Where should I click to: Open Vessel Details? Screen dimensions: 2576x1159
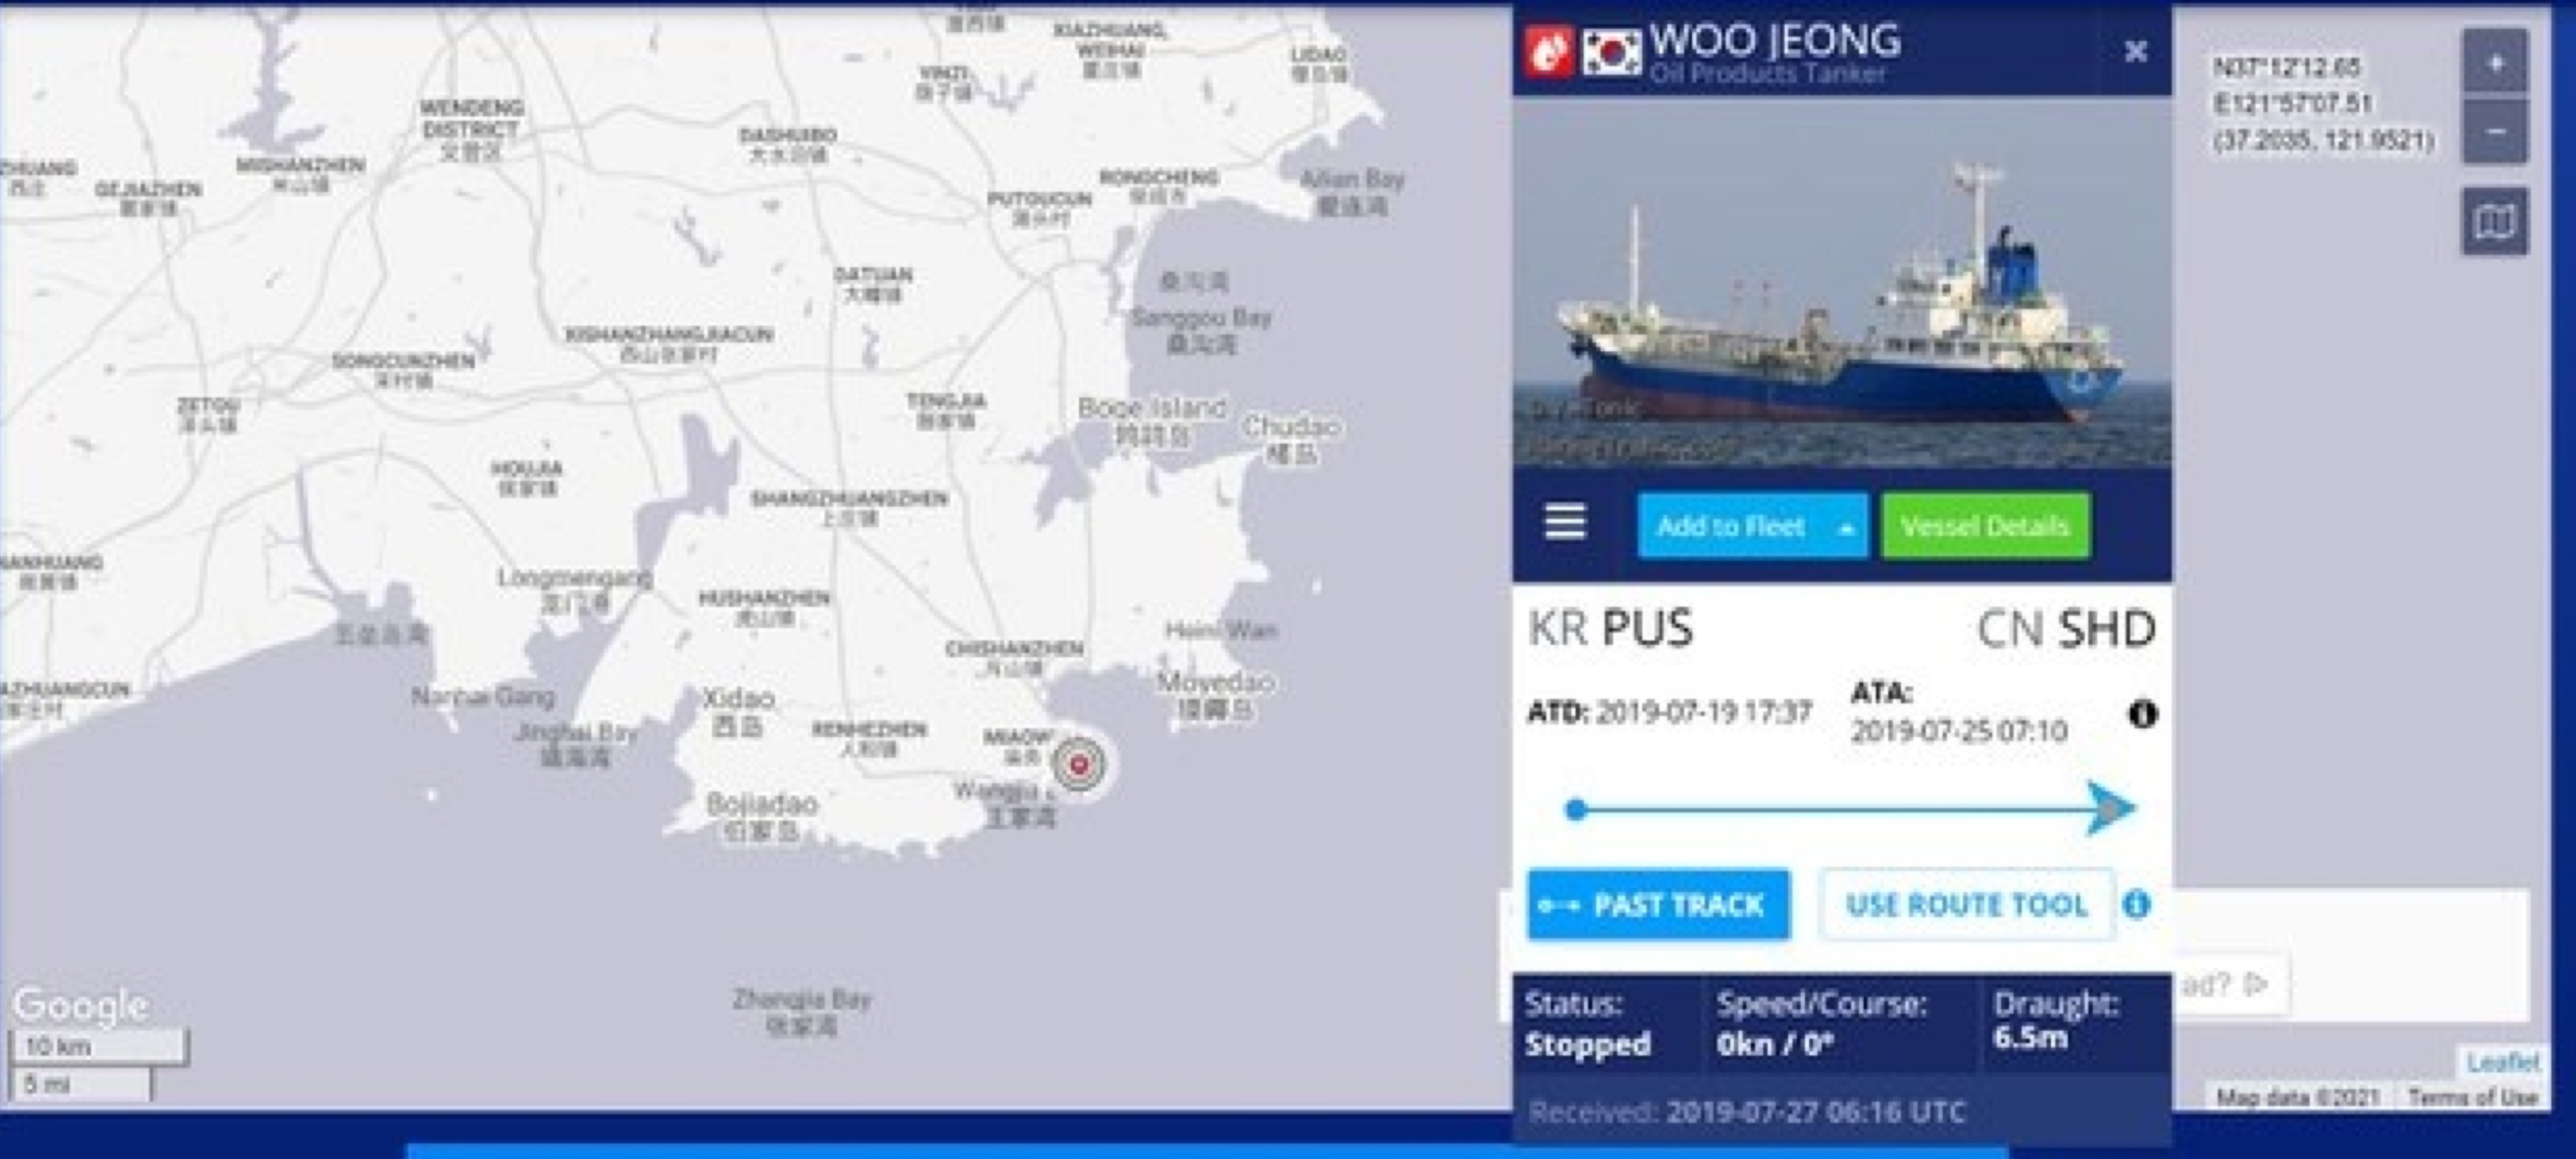(1985, 525)
